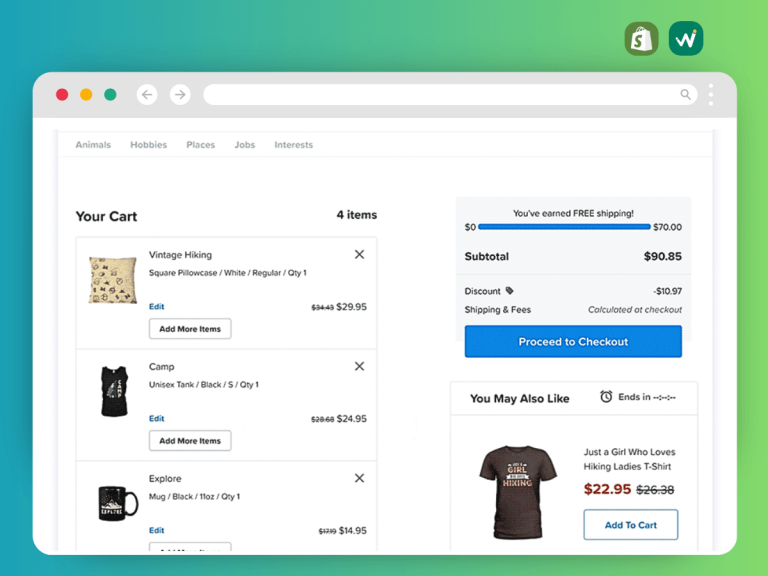
Task: Select the Places category
Action: tap(200, 145)
